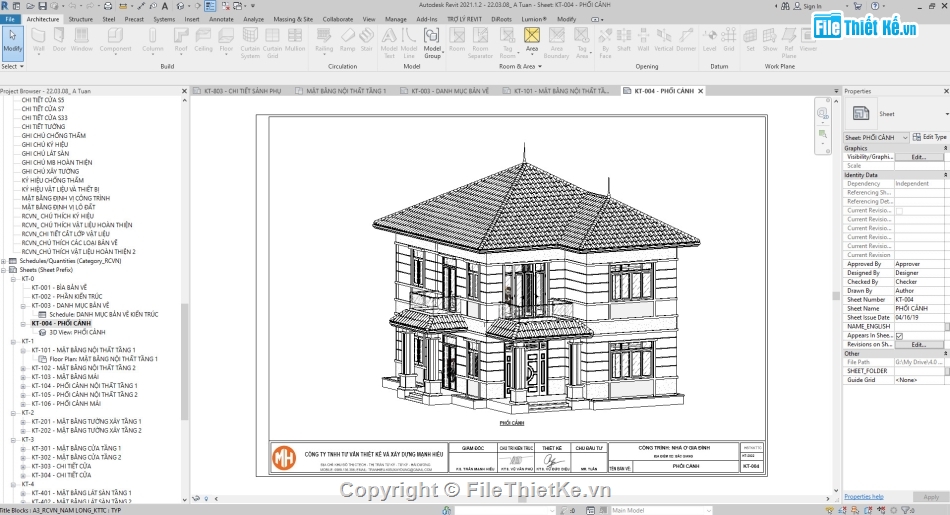The image size is (950, 515).
Task: Click the shopping cart Autodesk App Store icon
Action: pyautogui.click(x=857, y=6)
